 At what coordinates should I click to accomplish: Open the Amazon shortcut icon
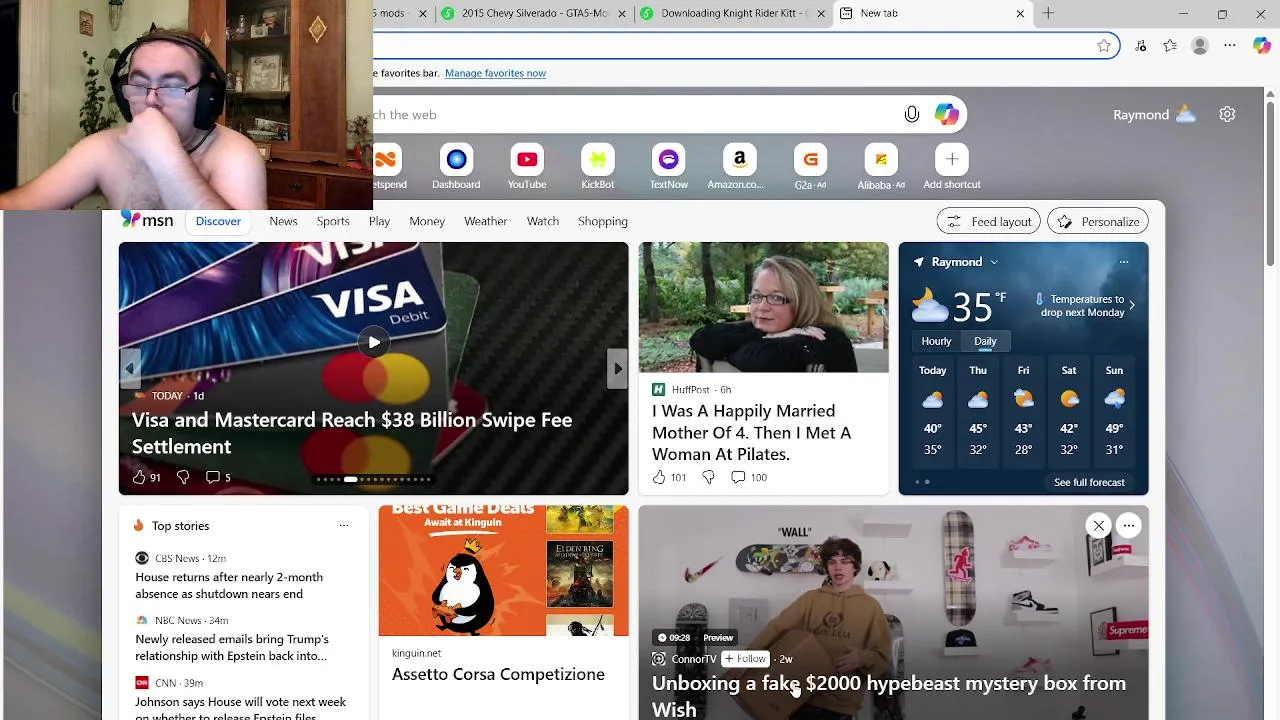coord(739,160)
